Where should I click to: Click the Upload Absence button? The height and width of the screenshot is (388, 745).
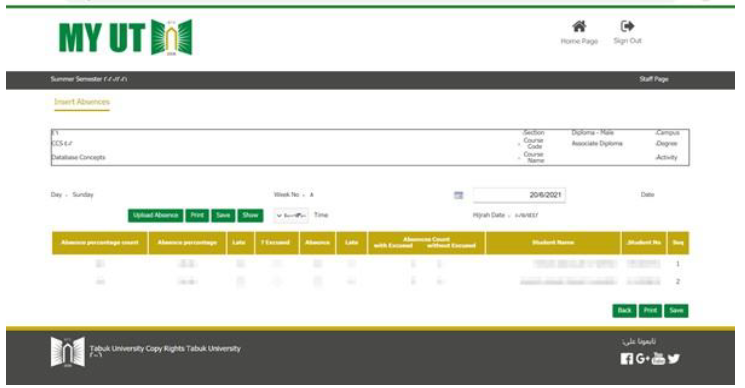[x=155, y=215]
